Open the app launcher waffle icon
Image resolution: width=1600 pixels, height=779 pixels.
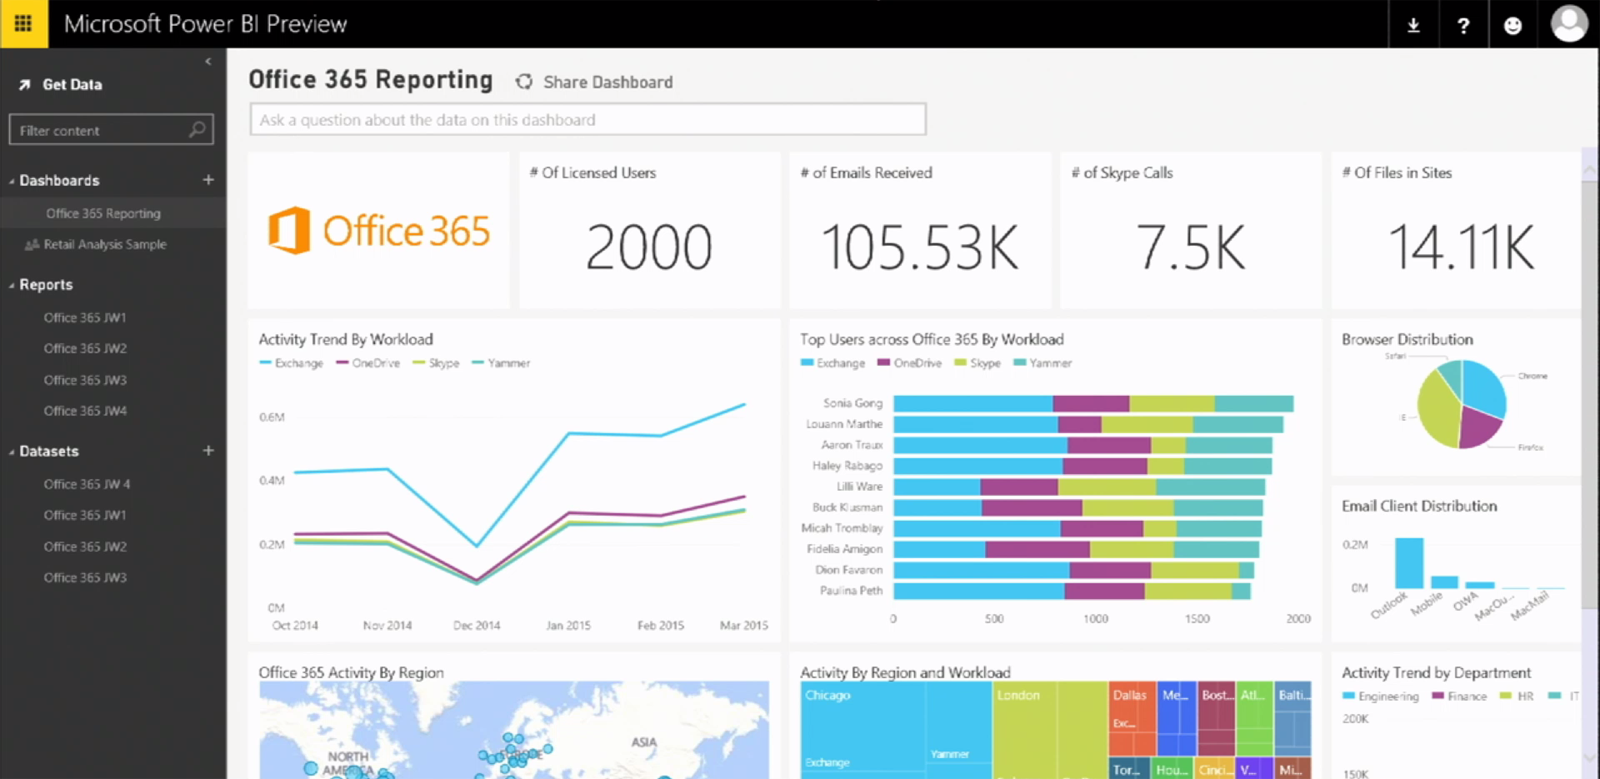click(23, 24)
